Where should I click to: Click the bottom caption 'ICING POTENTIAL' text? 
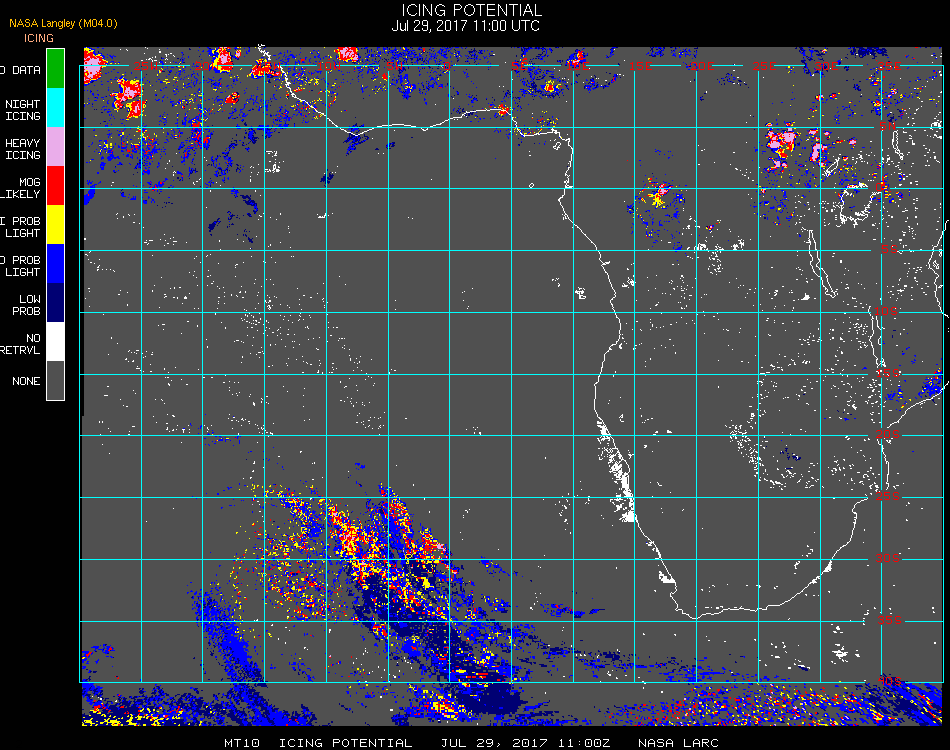pos(345,743)
